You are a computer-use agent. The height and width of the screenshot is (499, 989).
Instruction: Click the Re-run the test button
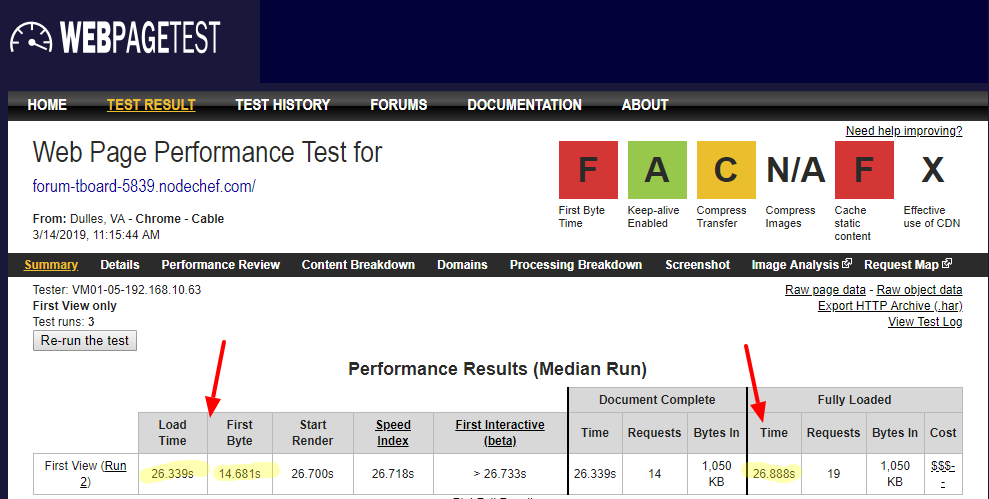(85, 341)
